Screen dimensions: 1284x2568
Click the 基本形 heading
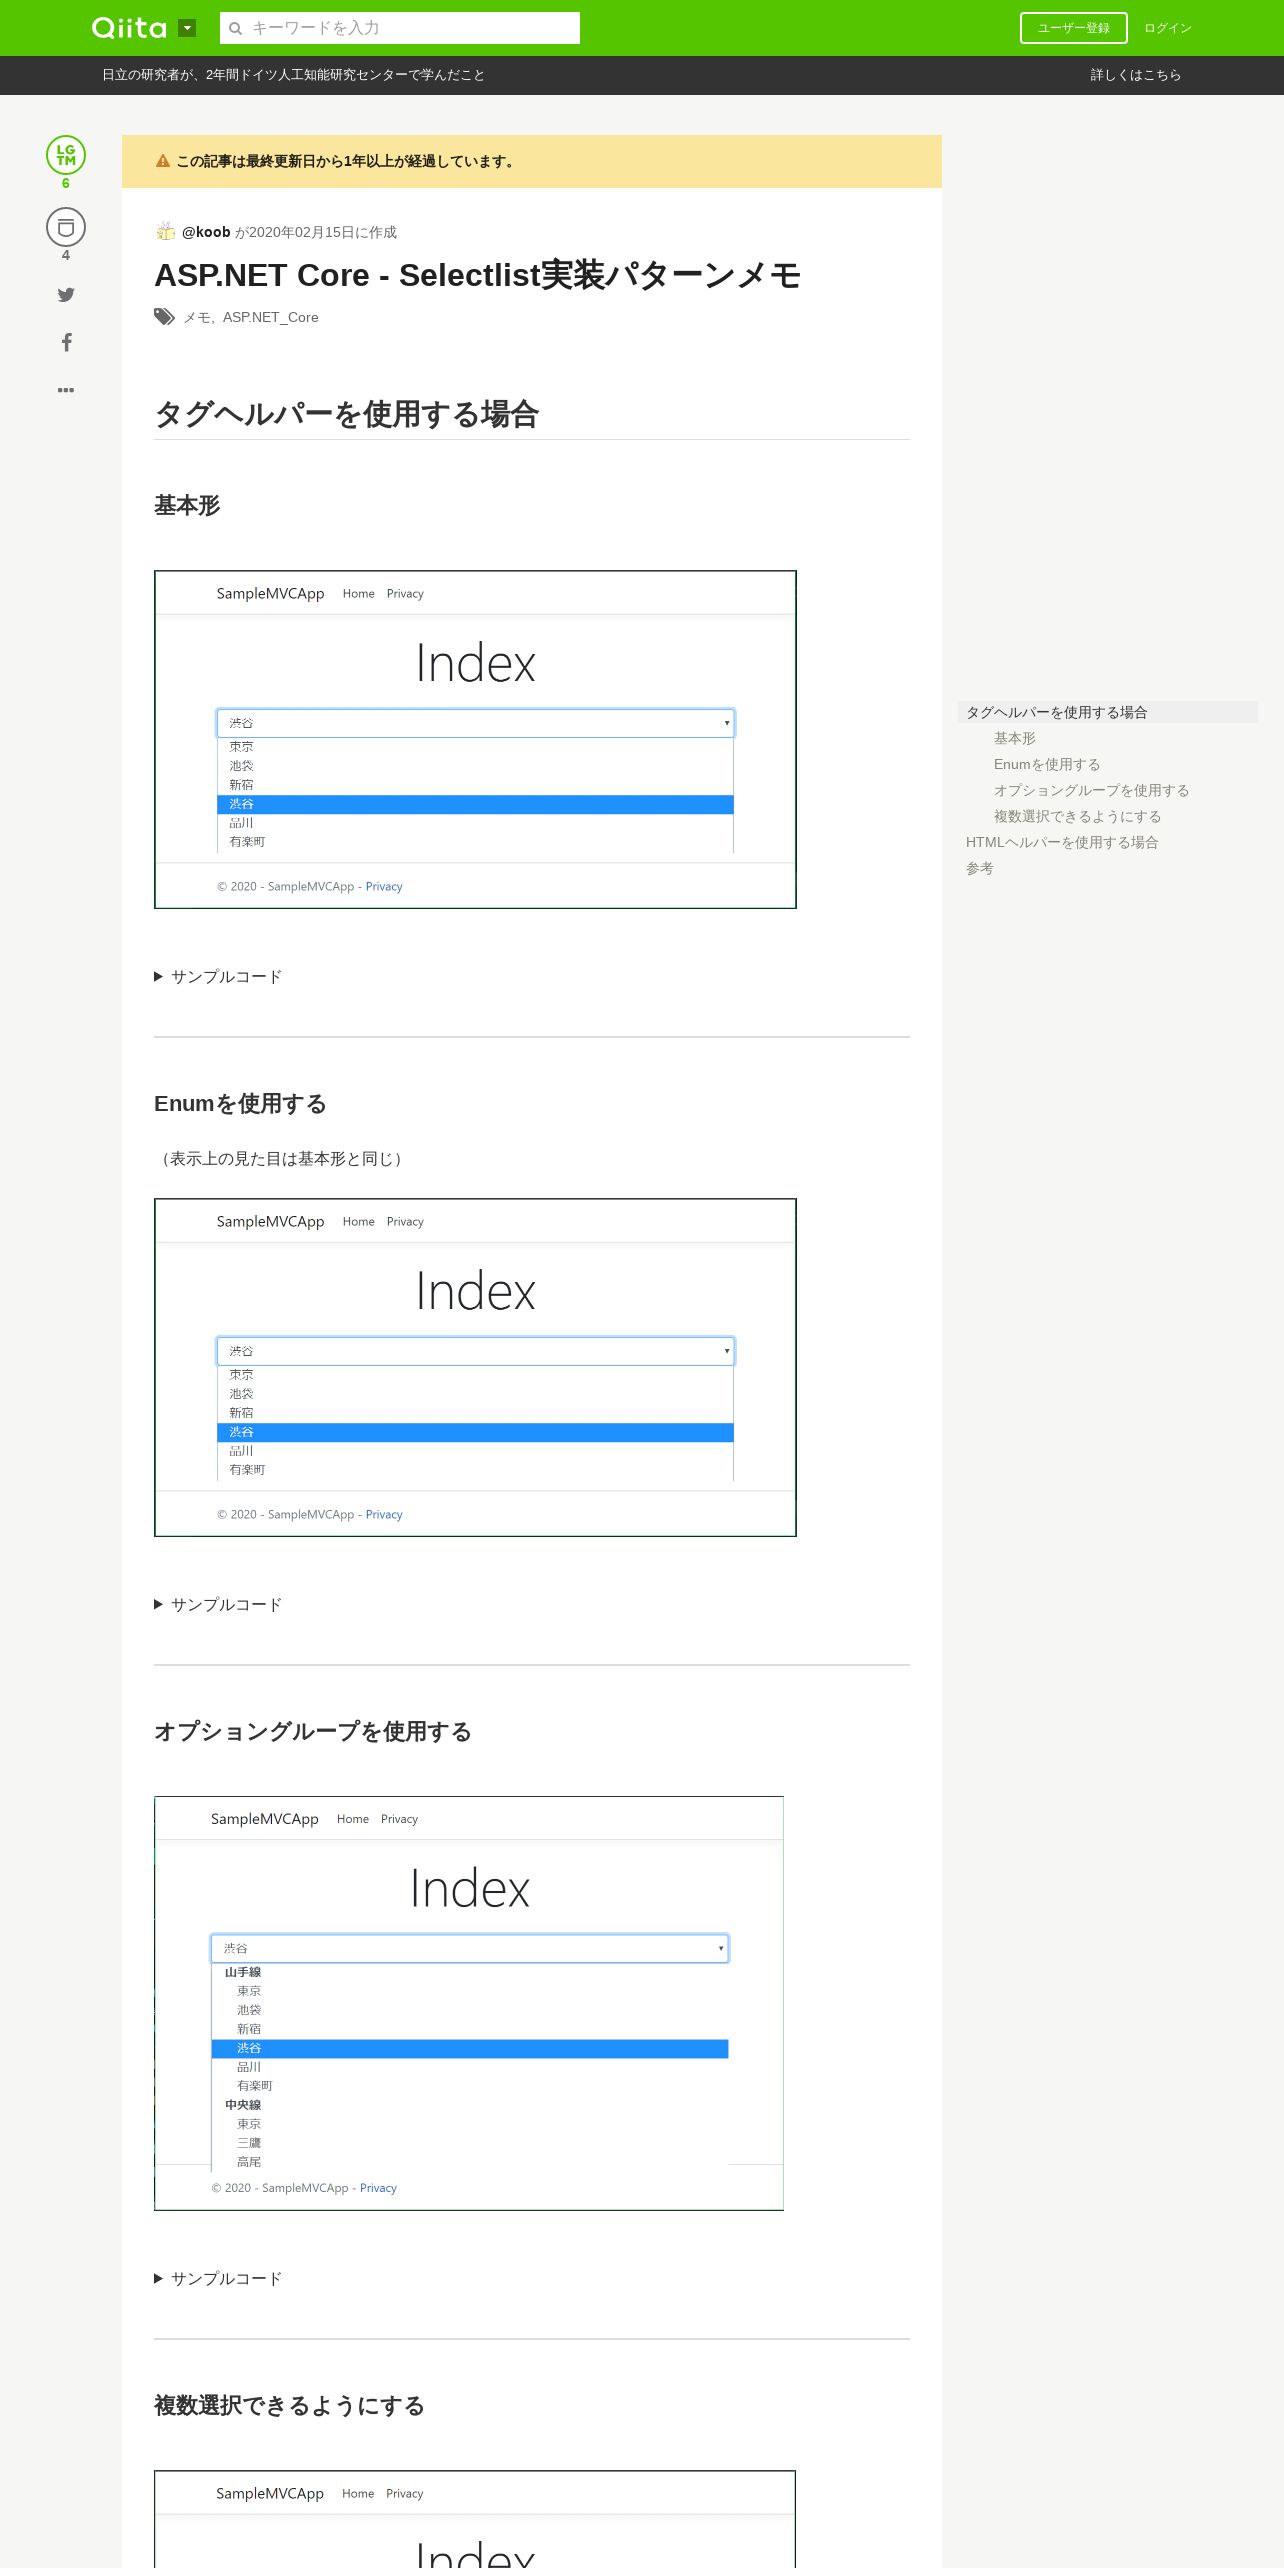coord(187,505)
